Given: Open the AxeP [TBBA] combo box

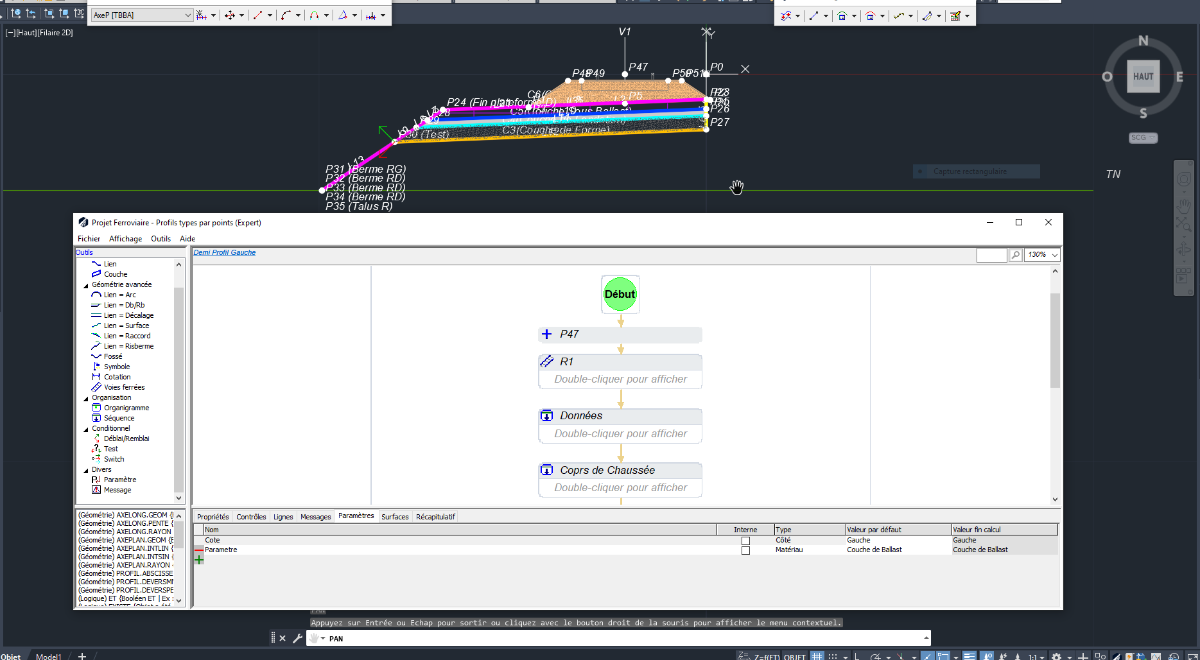Looking at the screenshot, I should (141, 16).
